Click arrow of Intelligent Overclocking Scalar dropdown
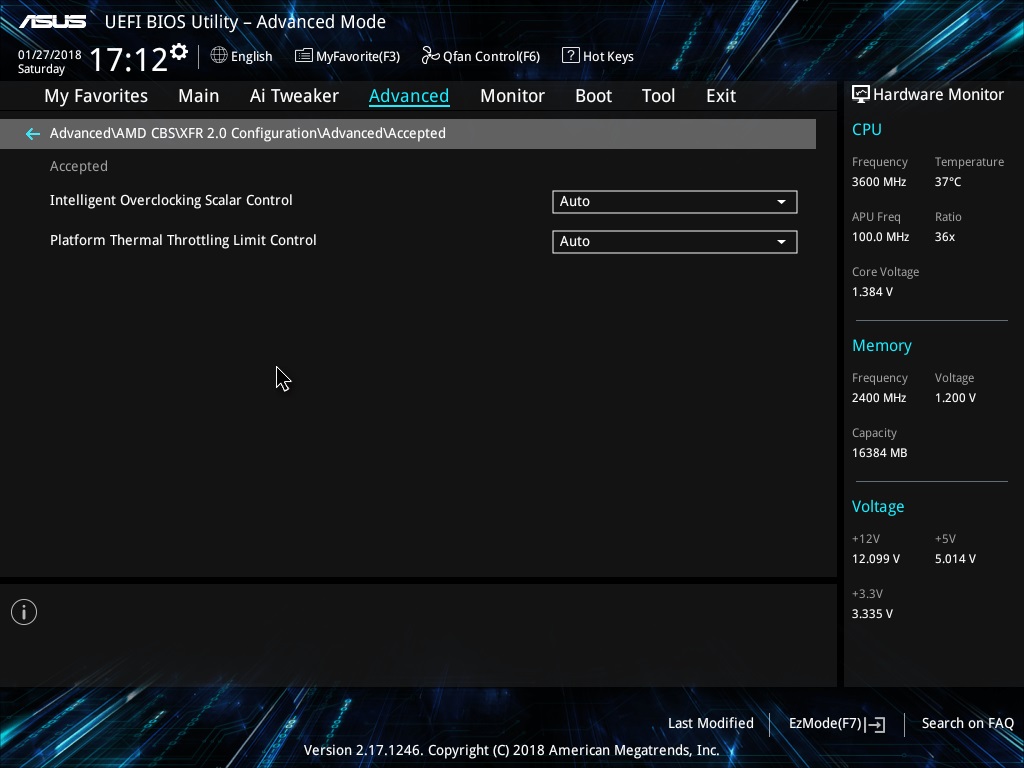Viewport: 1024px width, 768px height. pos(781,202)
